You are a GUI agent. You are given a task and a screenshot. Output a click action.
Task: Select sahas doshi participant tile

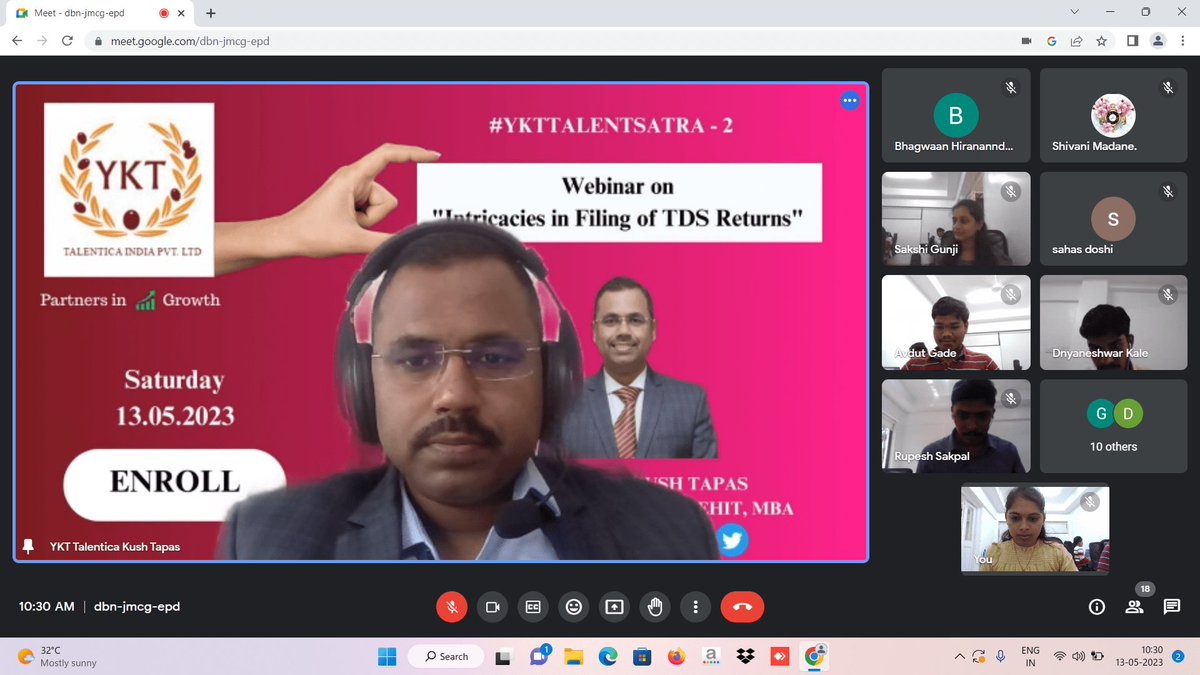pyautogui.click(x=1113, y=217)
